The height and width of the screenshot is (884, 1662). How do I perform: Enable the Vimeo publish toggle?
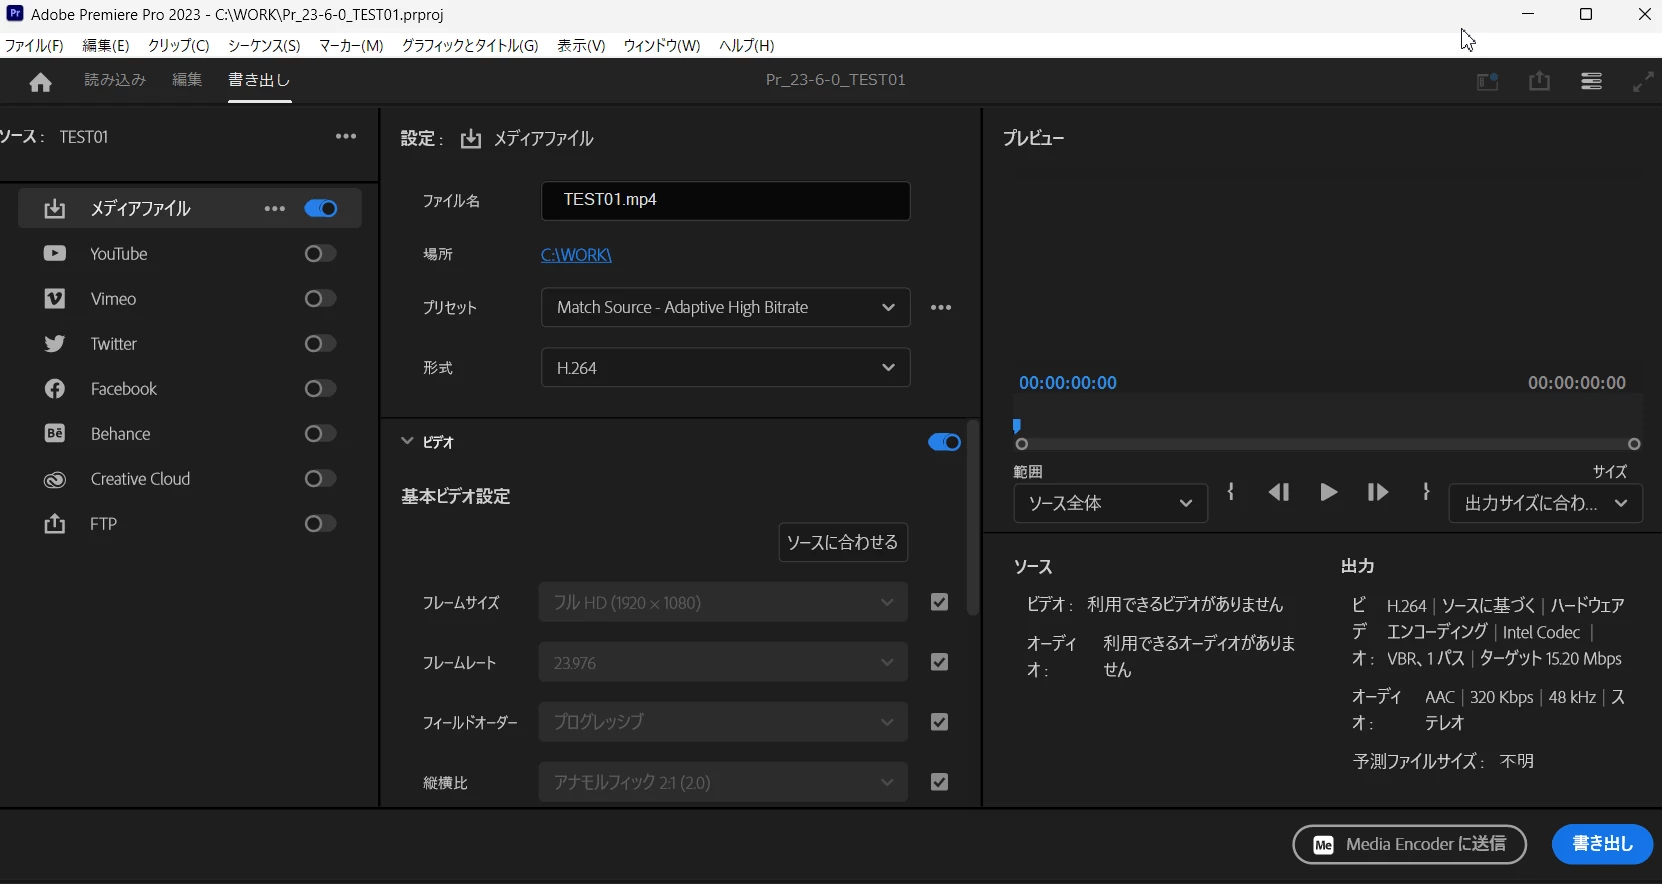tap(321, 299)
